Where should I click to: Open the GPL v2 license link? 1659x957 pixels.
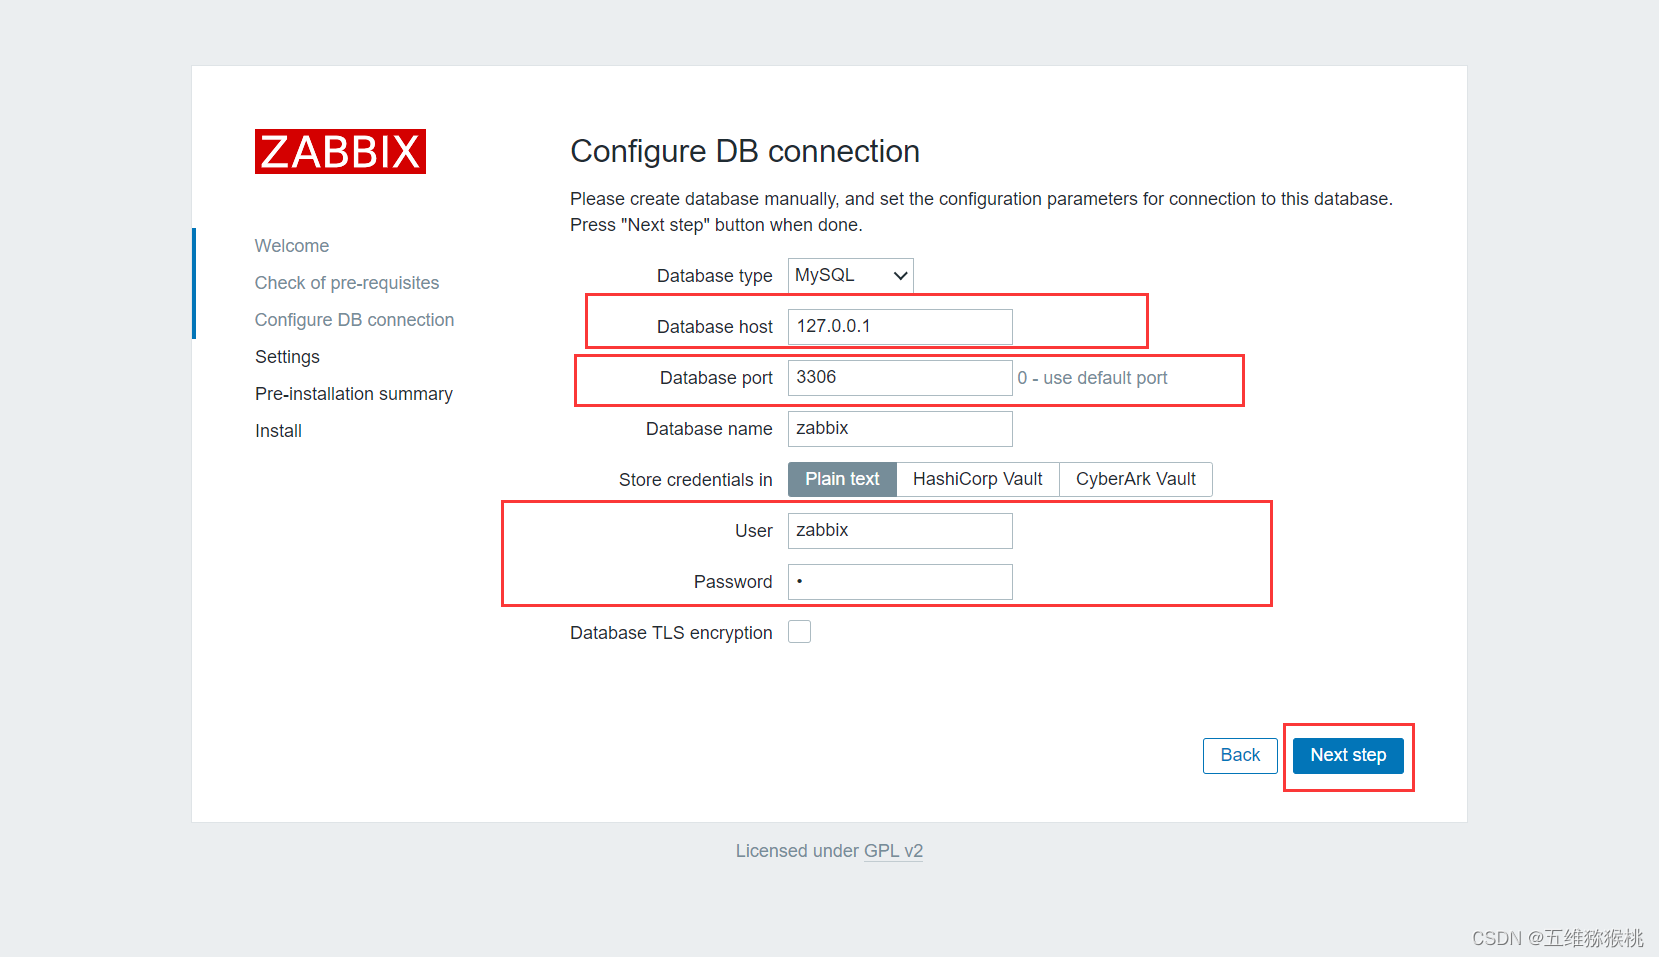pos(893,851)
